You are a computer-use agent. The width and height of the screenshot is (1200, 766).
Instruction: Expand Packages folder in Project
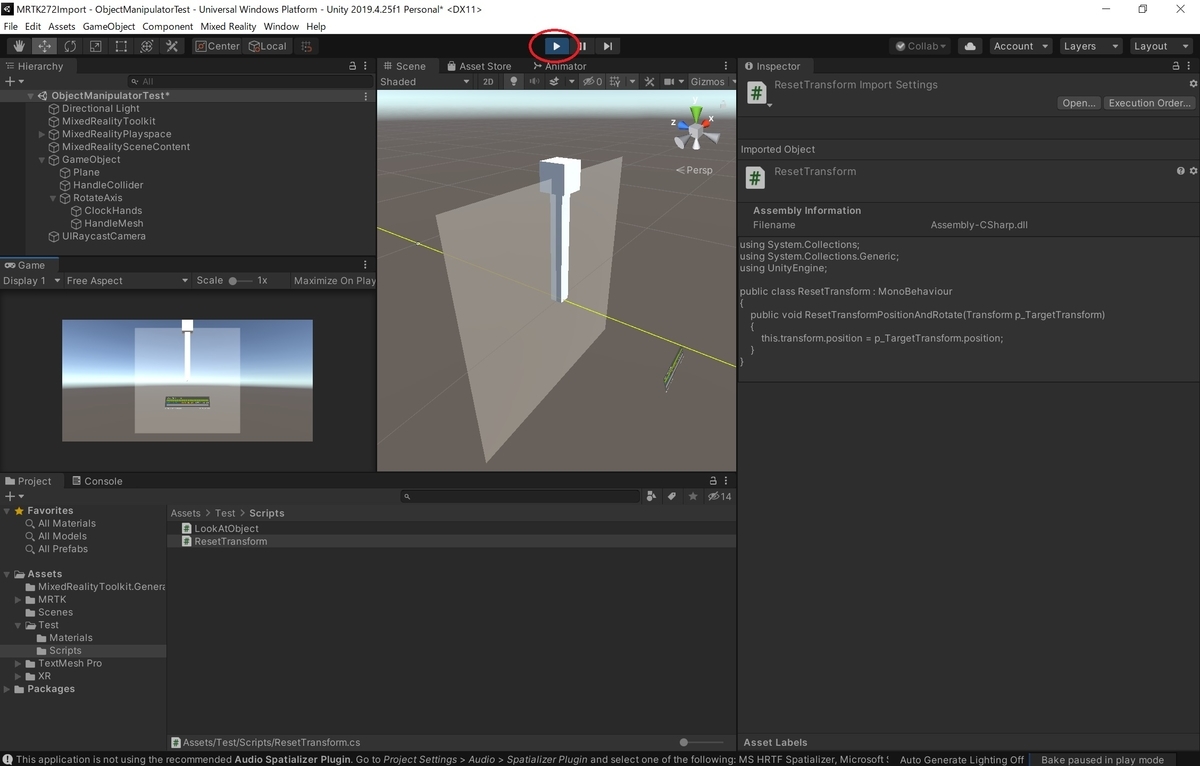click(8, 689)
